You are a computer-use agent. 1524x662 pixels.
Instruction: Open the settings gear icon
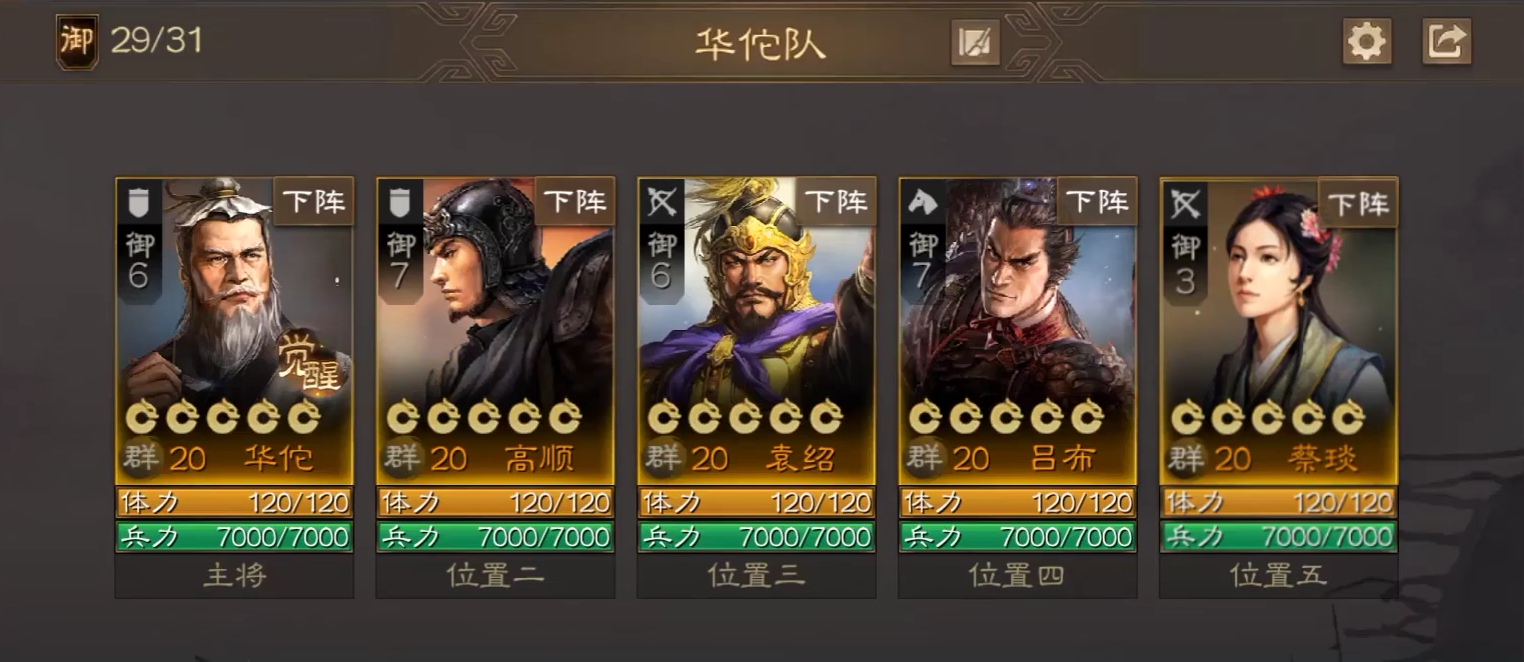pyautogui.click(x=1367, y=42)
